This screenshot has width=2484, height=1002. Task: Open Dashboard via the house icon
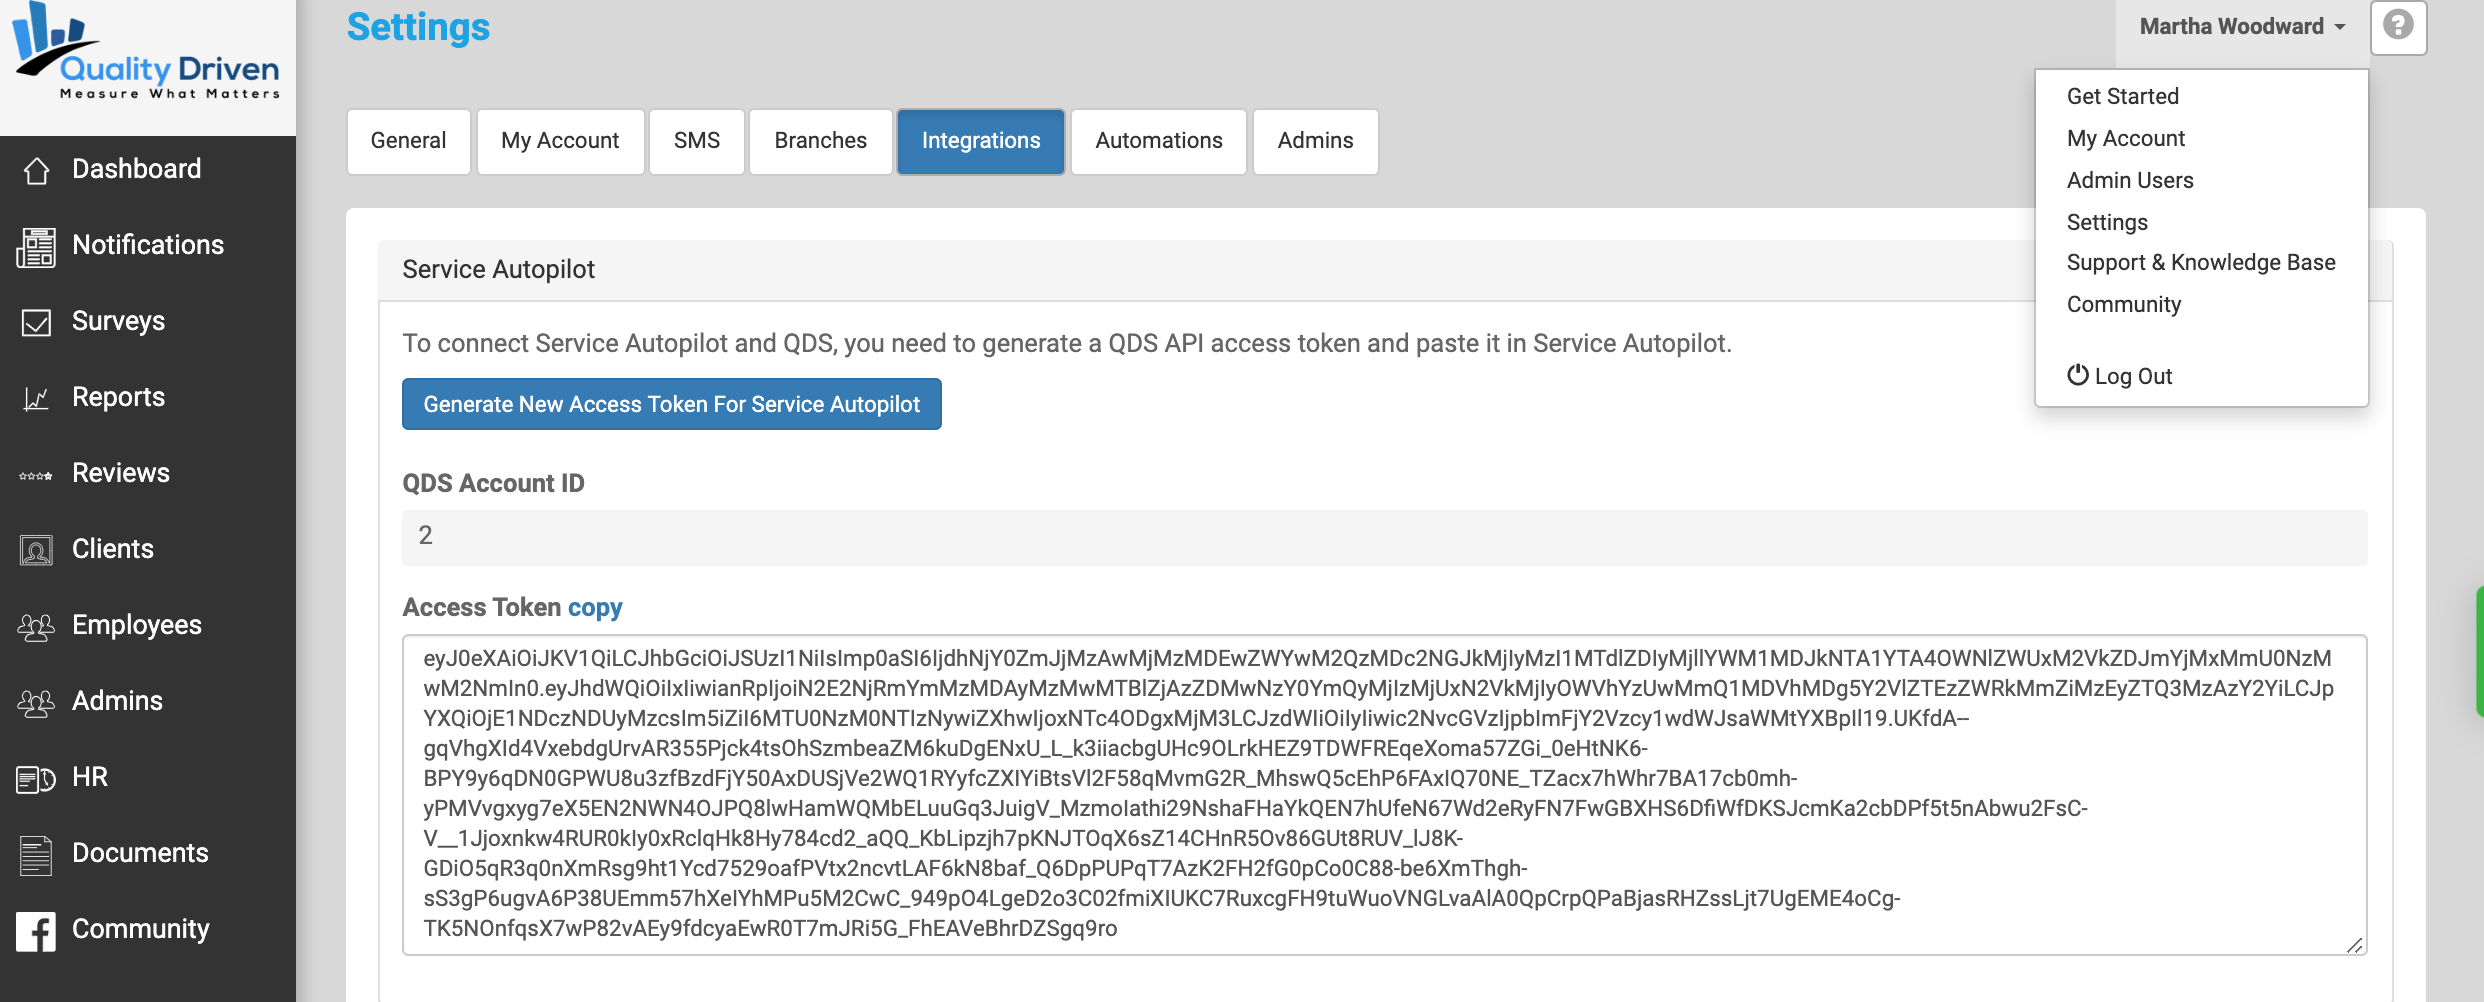[37, 170]
